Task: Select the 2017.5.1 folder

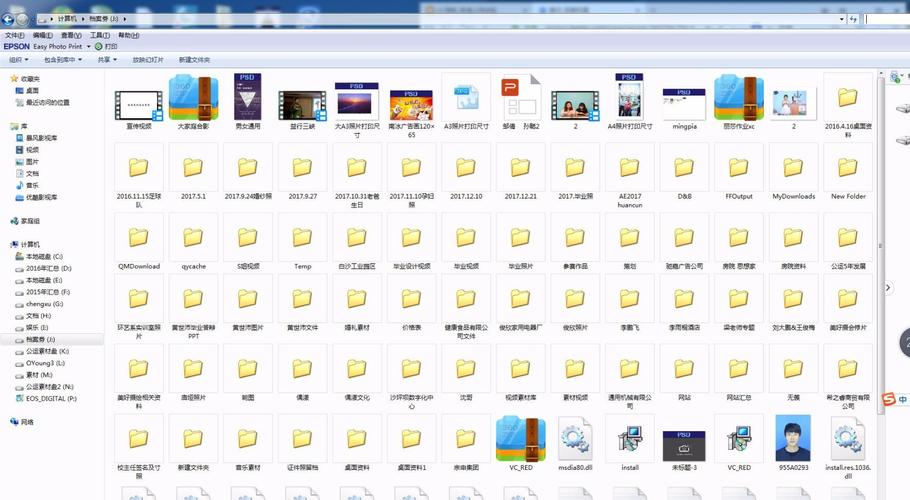Action: click(x=193, y=172)
